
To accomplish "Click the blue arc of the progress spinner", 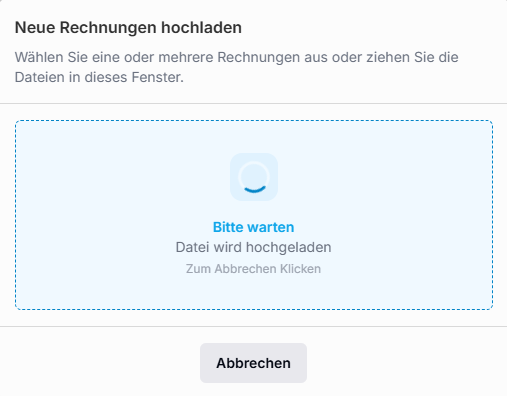I will pyautogui.click(x=255, y=190).
